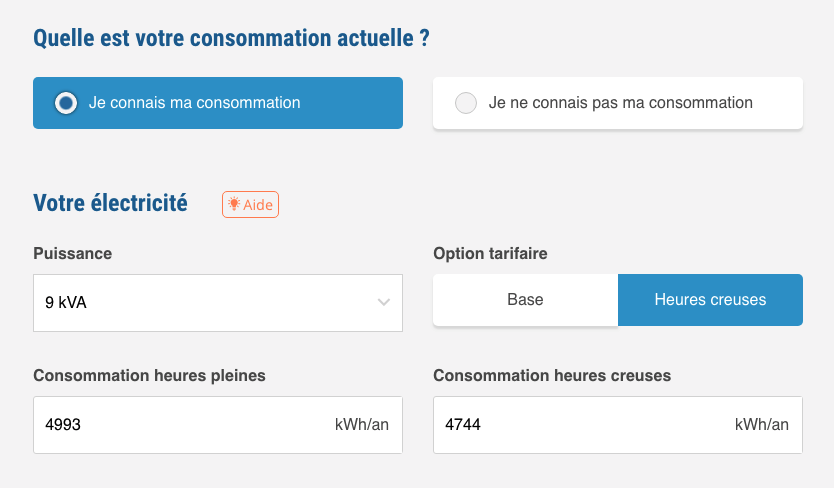The width and height of the screenshot is (834, 488).
Task: Select the filled radio circle for known consumption
Action: (66, 103)
